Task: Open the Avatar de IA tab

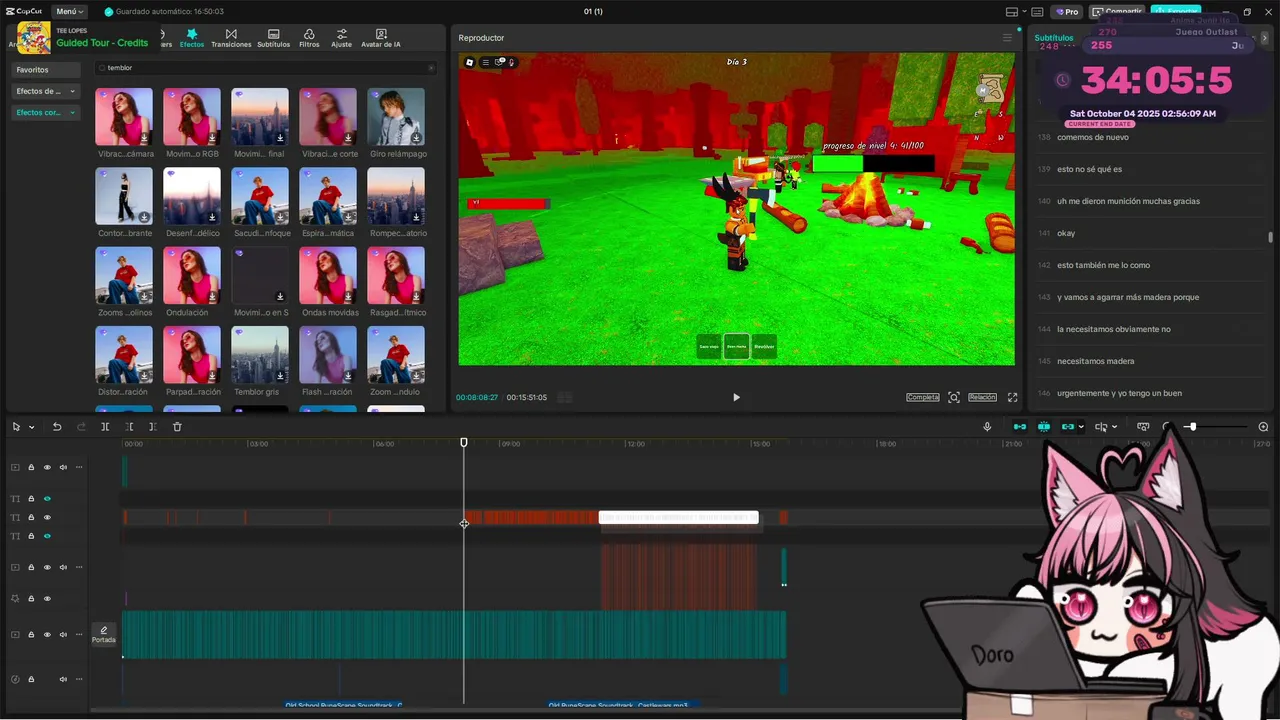Action: (380, 38)
